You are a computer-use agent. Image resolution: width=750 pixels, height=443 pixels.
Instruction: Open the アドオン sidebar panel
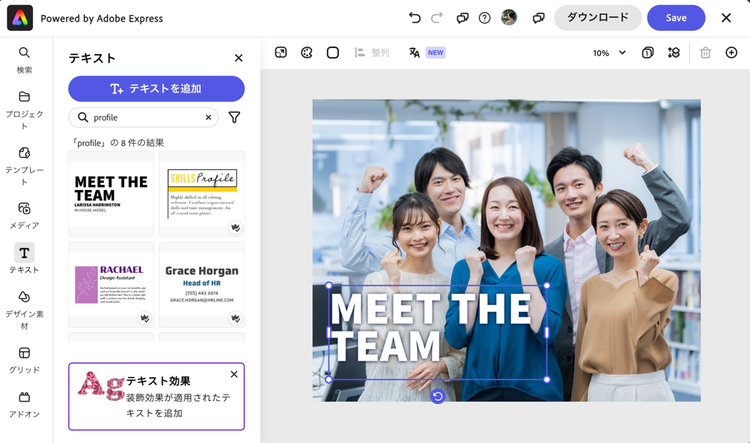[x=24, y=404]
